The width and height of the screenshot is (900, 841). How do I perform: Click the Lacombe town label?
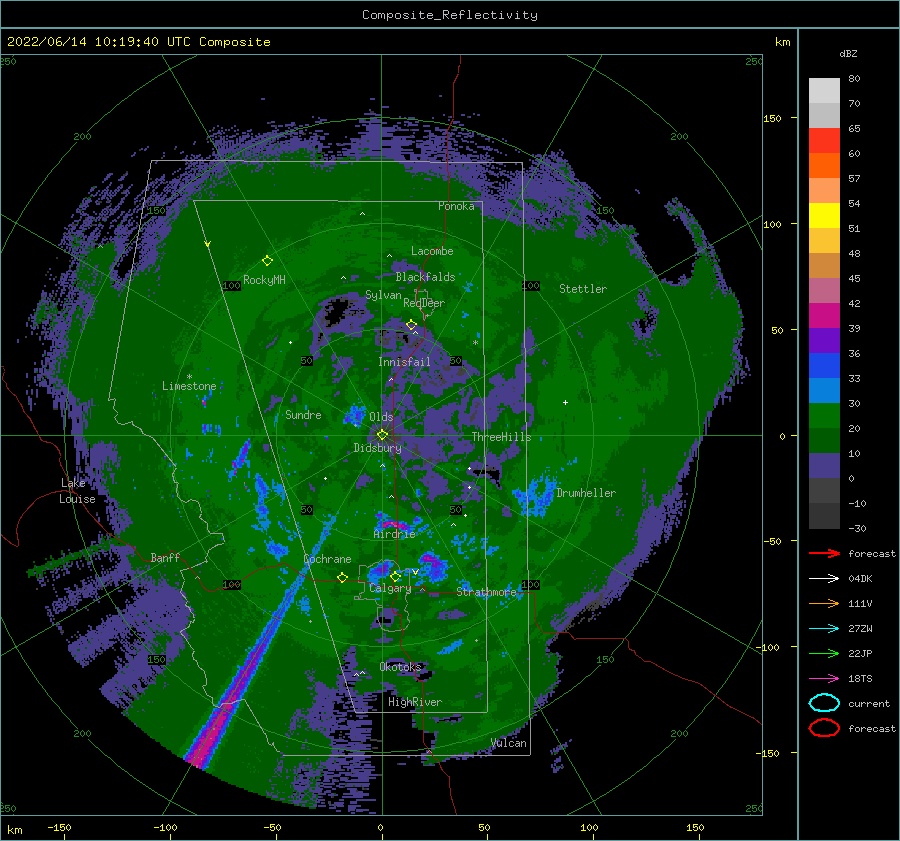tap(432, 251)
